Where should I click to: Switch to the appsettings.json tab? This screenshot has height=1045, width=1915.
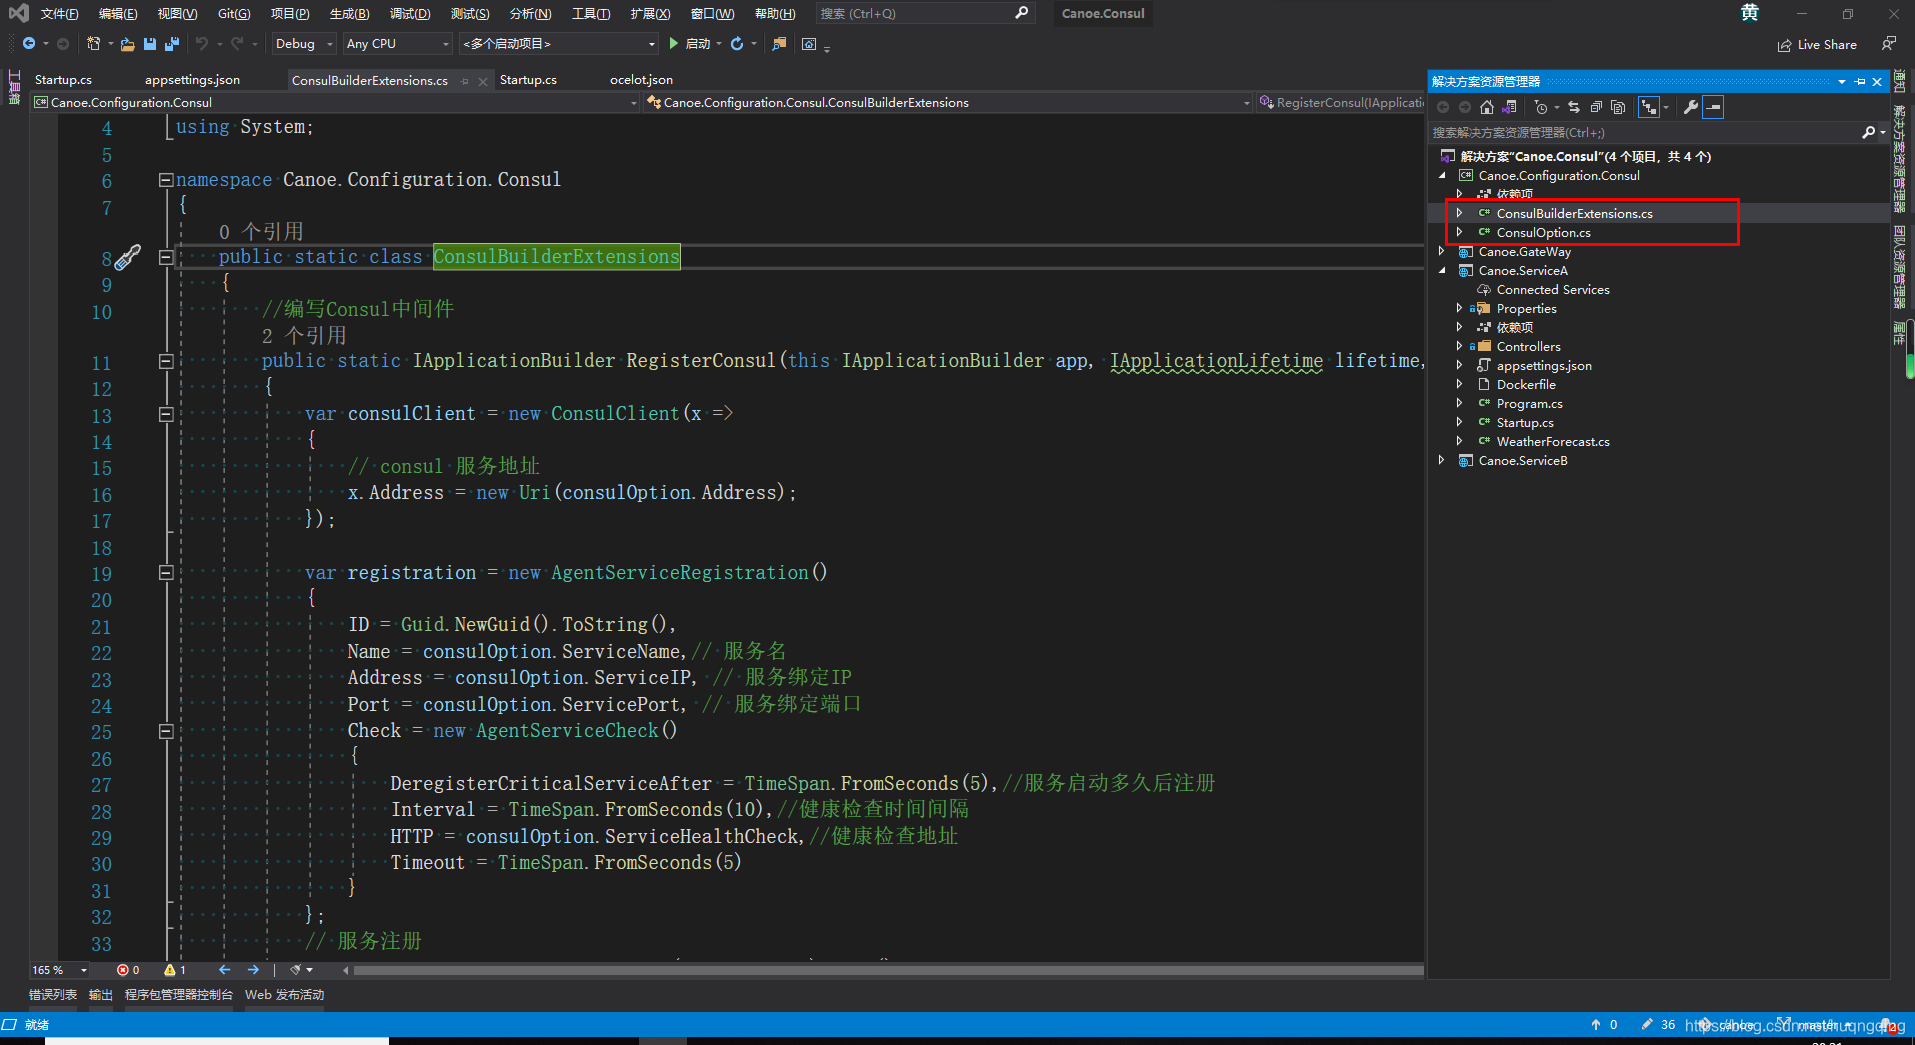coord(192,80)
